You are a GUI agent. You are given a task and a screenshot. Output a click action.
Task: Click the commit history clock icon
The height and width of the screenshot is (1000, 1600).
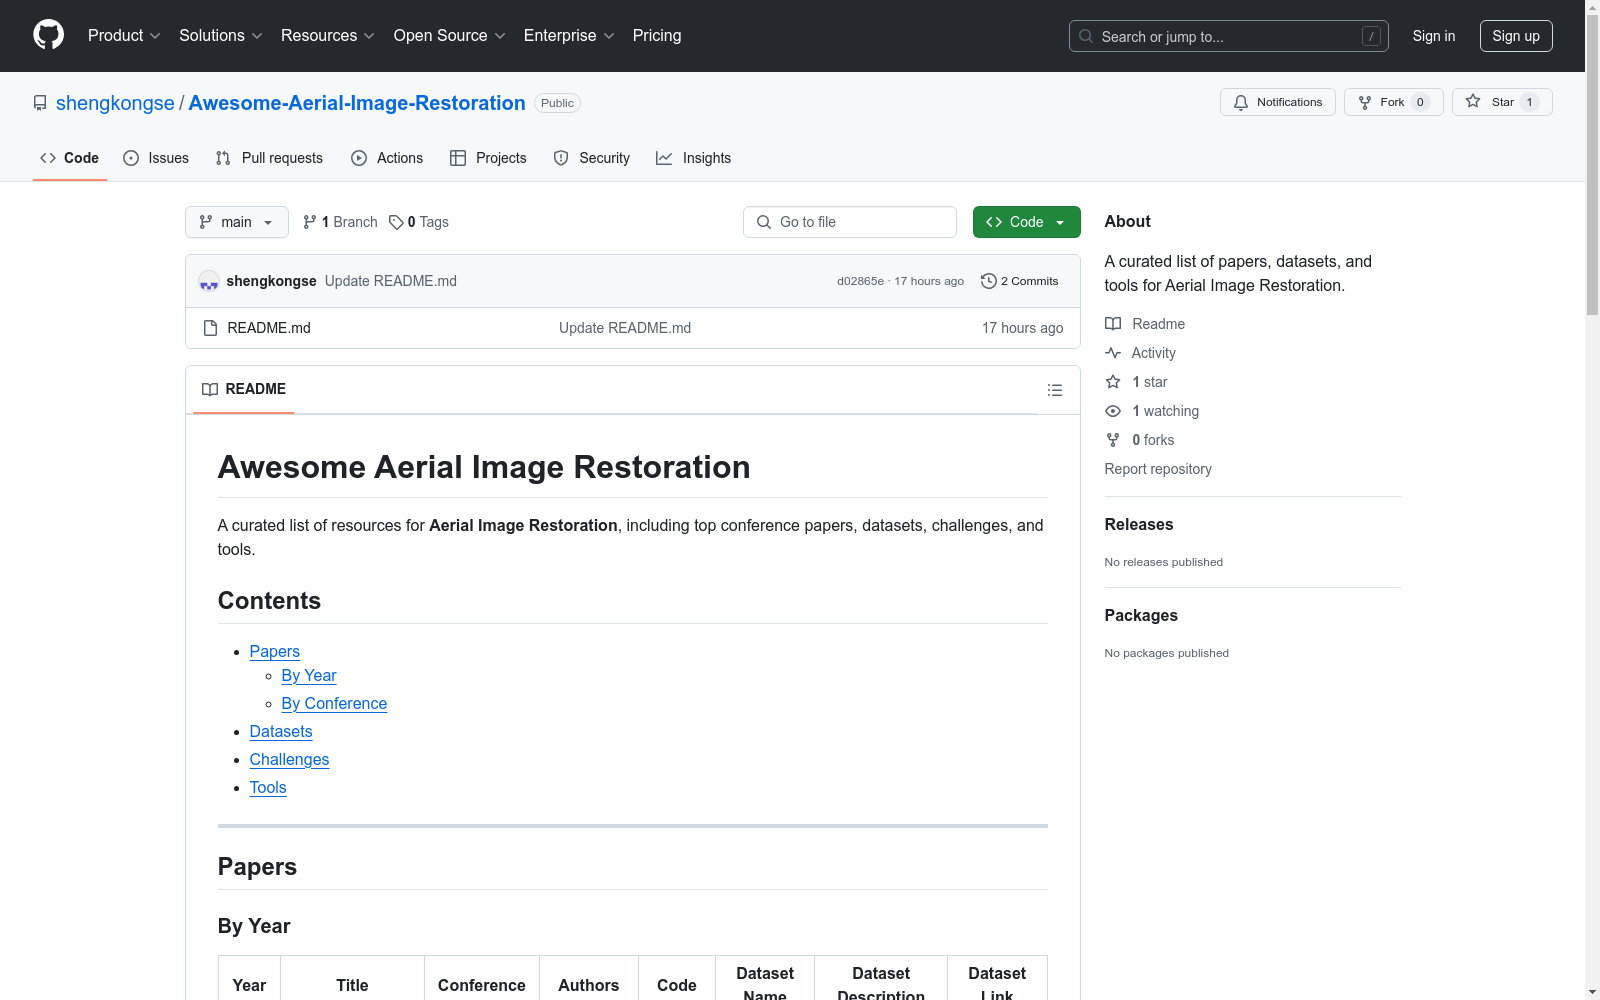tap(988, 281)
